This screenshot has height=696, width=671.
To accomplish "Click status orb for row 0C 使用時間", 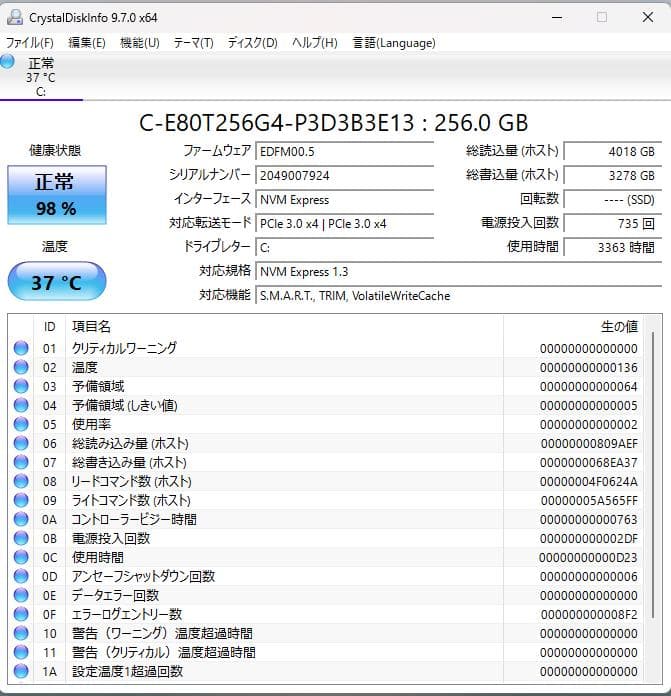I will click(21, 557).
